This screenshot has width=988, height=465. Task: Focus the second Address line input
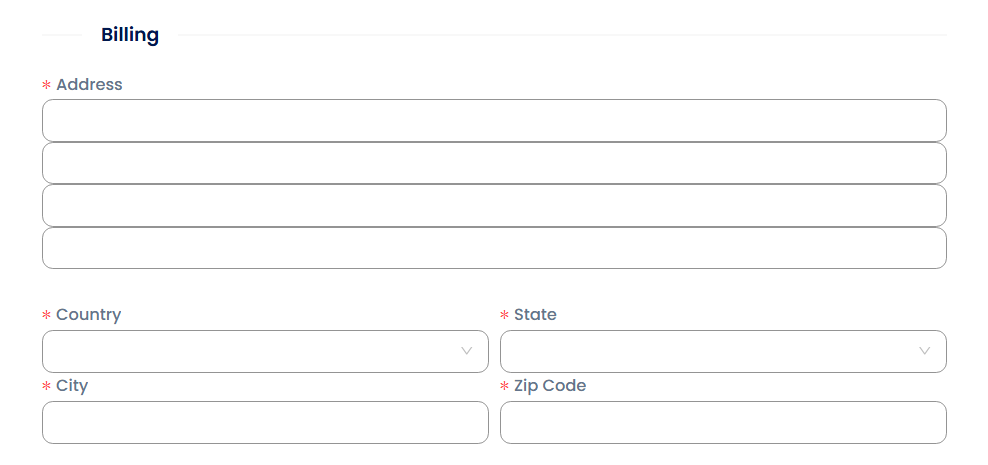(x=494, y=163)
